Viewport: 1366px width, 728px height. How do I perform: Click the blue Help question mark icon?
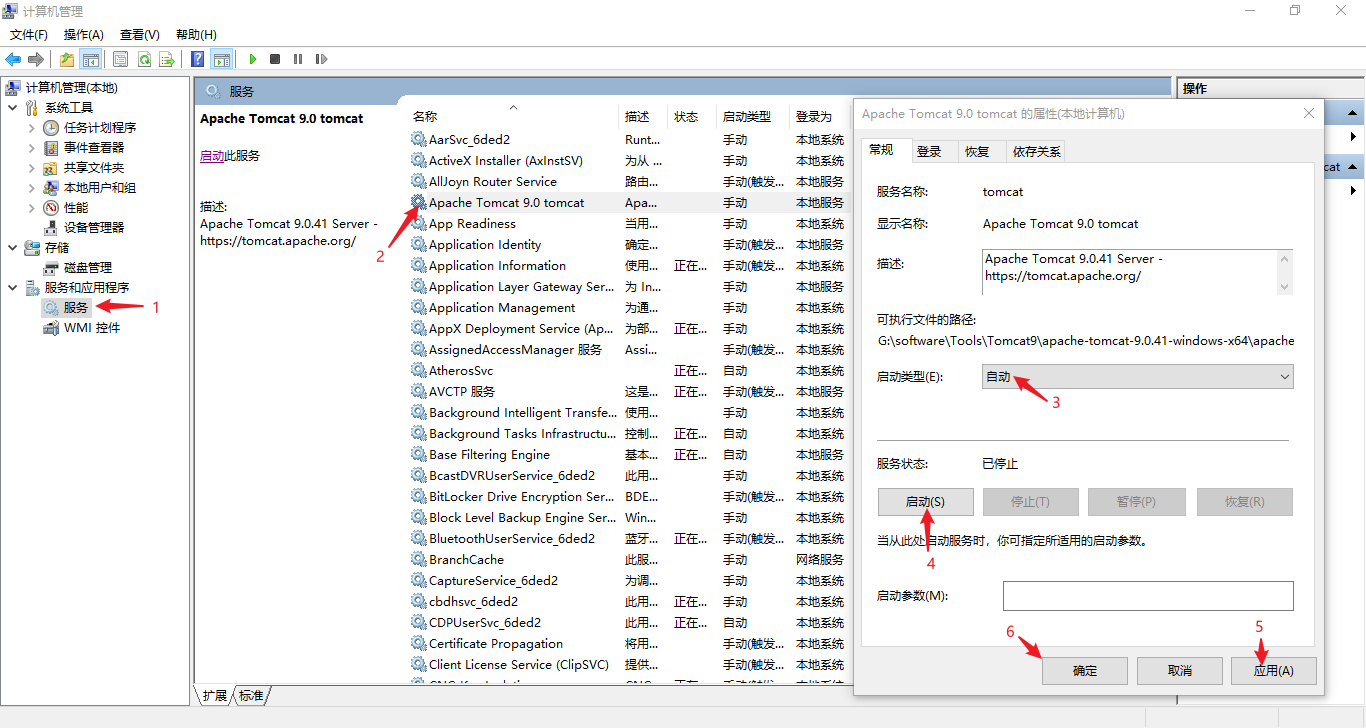198,59
